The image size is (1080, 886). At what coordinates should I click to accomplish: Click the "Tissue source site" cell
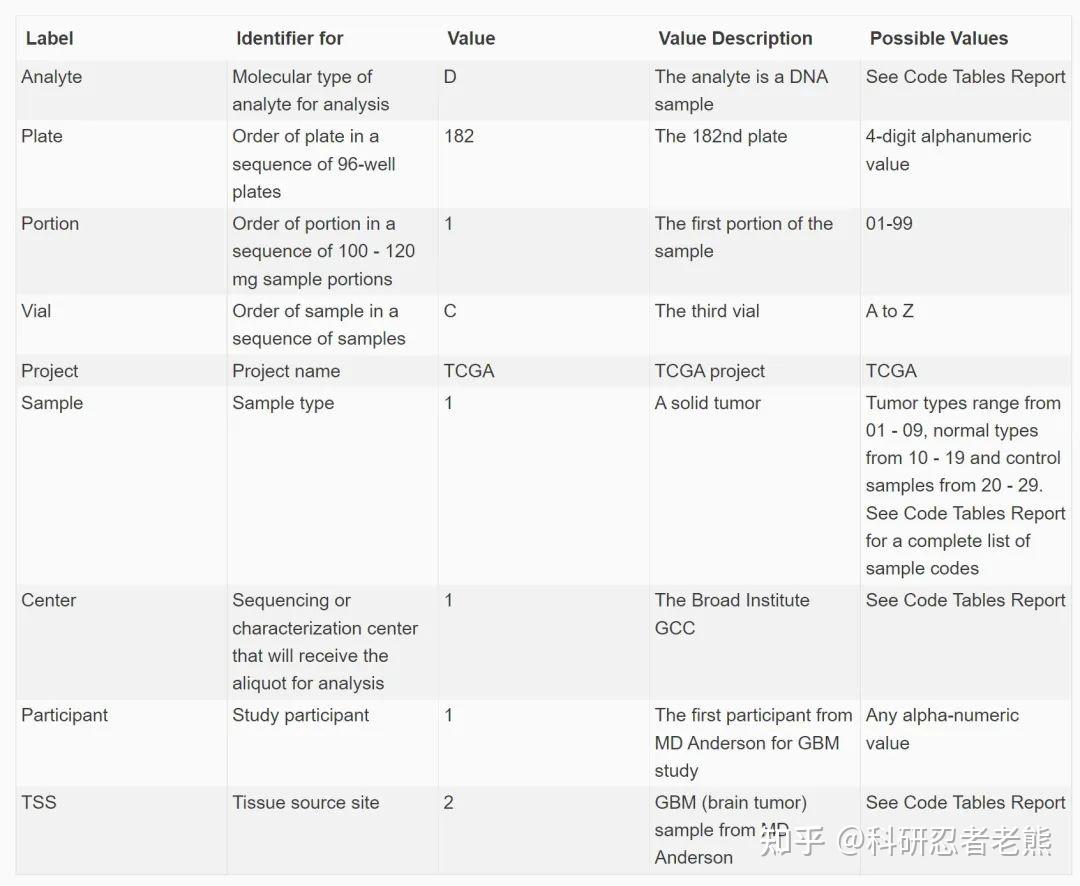point(306,802)
